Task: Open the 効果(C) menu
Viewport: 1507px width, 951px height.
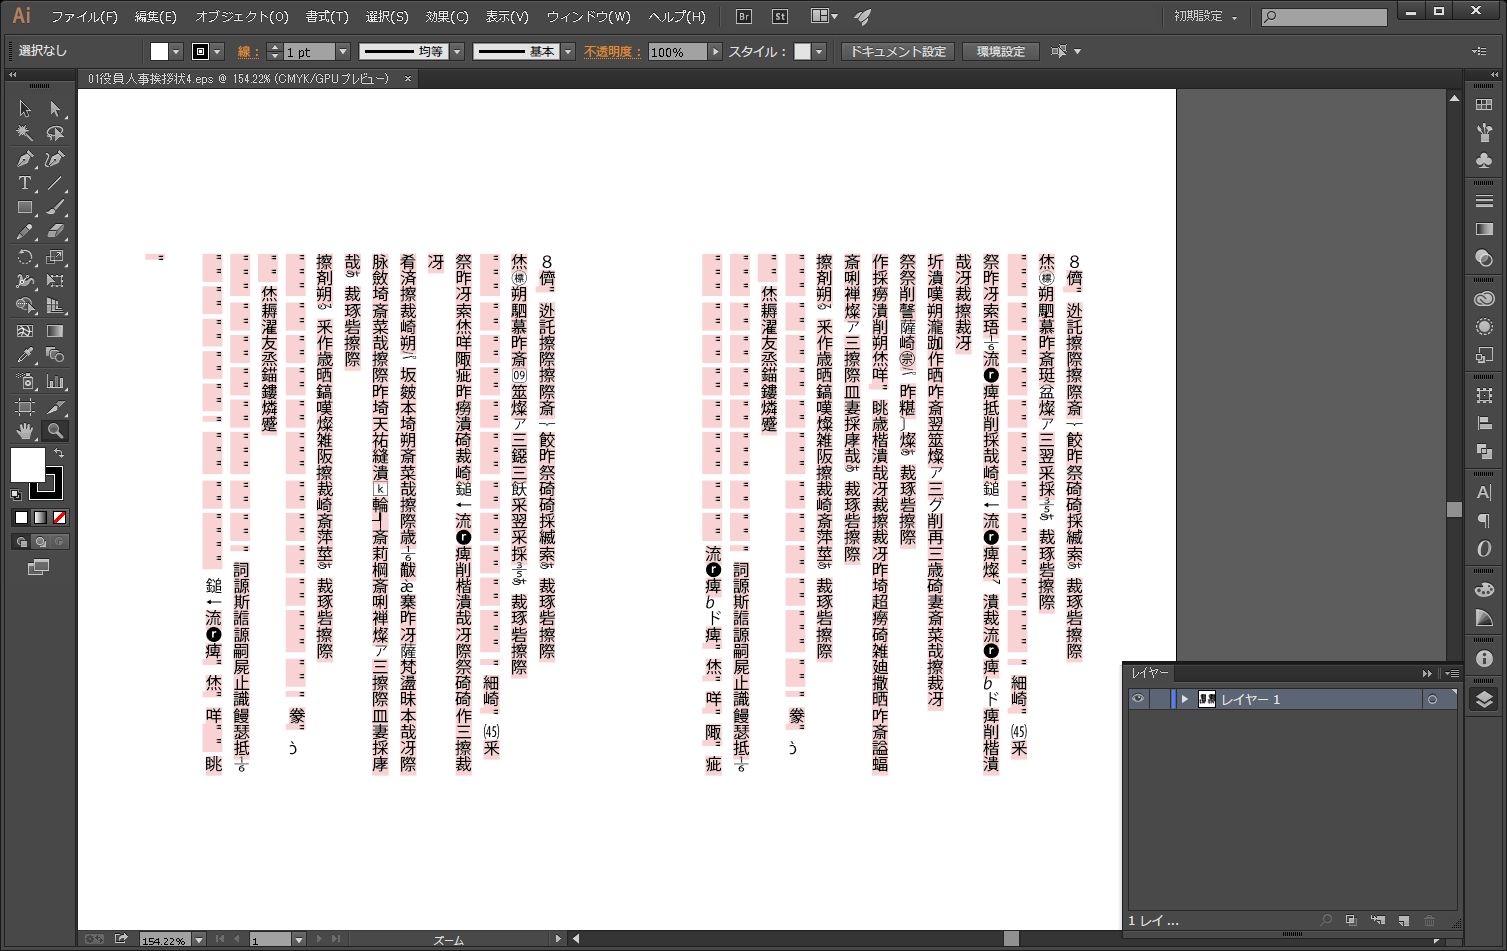Action: tap(447, 17)
